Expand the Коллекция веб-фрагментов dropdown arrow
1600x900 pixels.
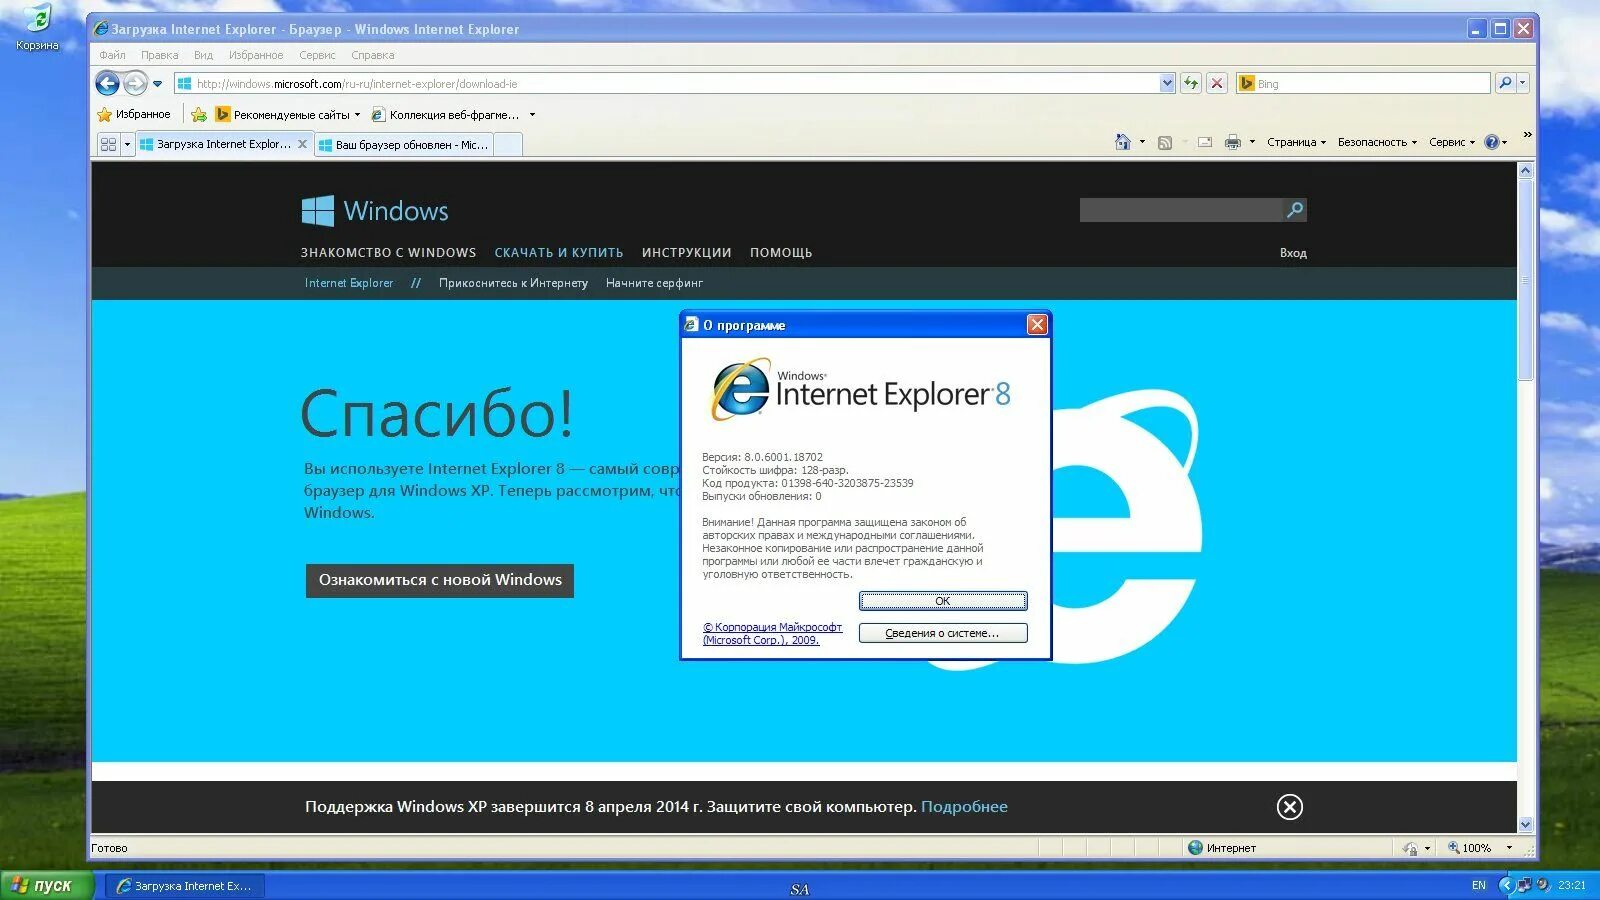[x=532, y=115]
